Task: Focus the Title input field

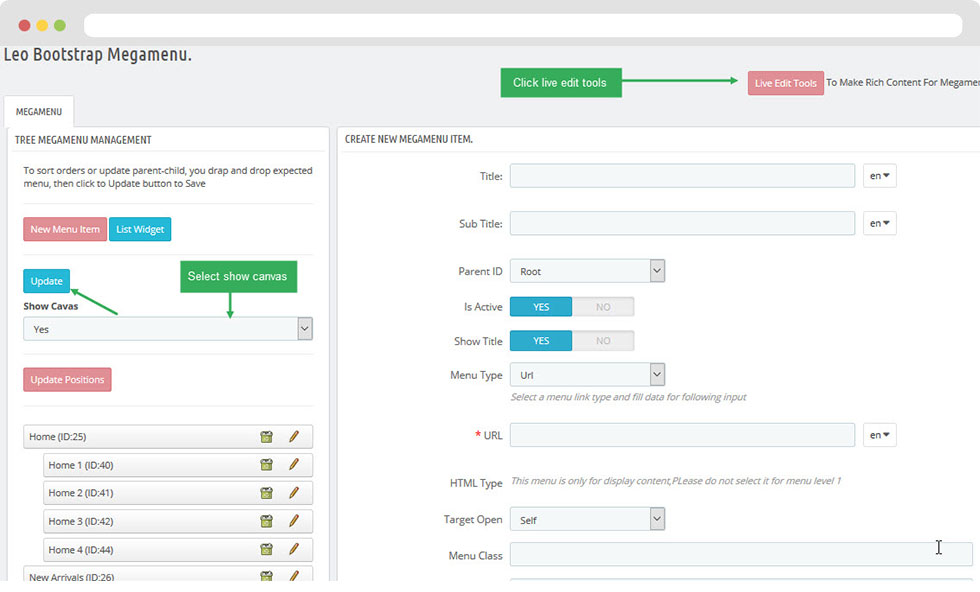Action: tap(682, 176)
